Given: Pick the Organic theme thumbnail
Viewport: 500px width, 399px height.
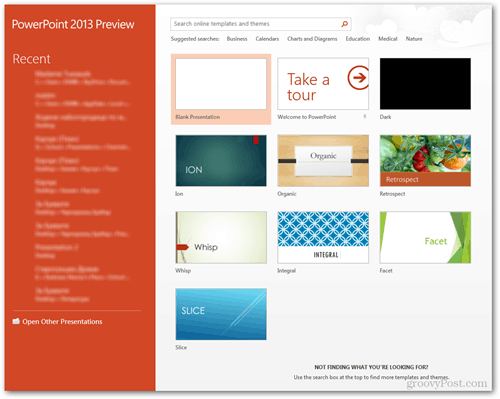Looking at the screenshot, I should [323, 161].
